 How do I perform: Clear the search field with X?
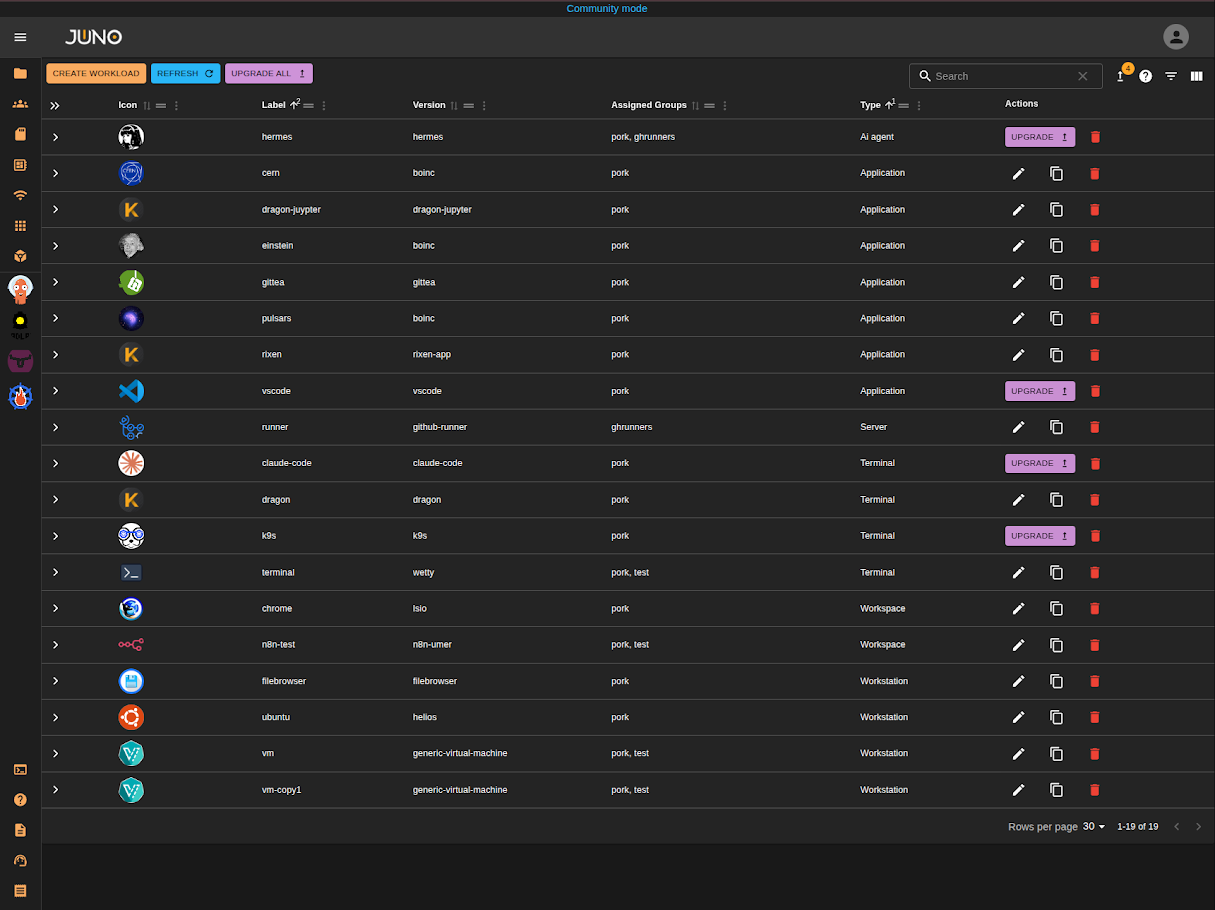(1082, 76)
